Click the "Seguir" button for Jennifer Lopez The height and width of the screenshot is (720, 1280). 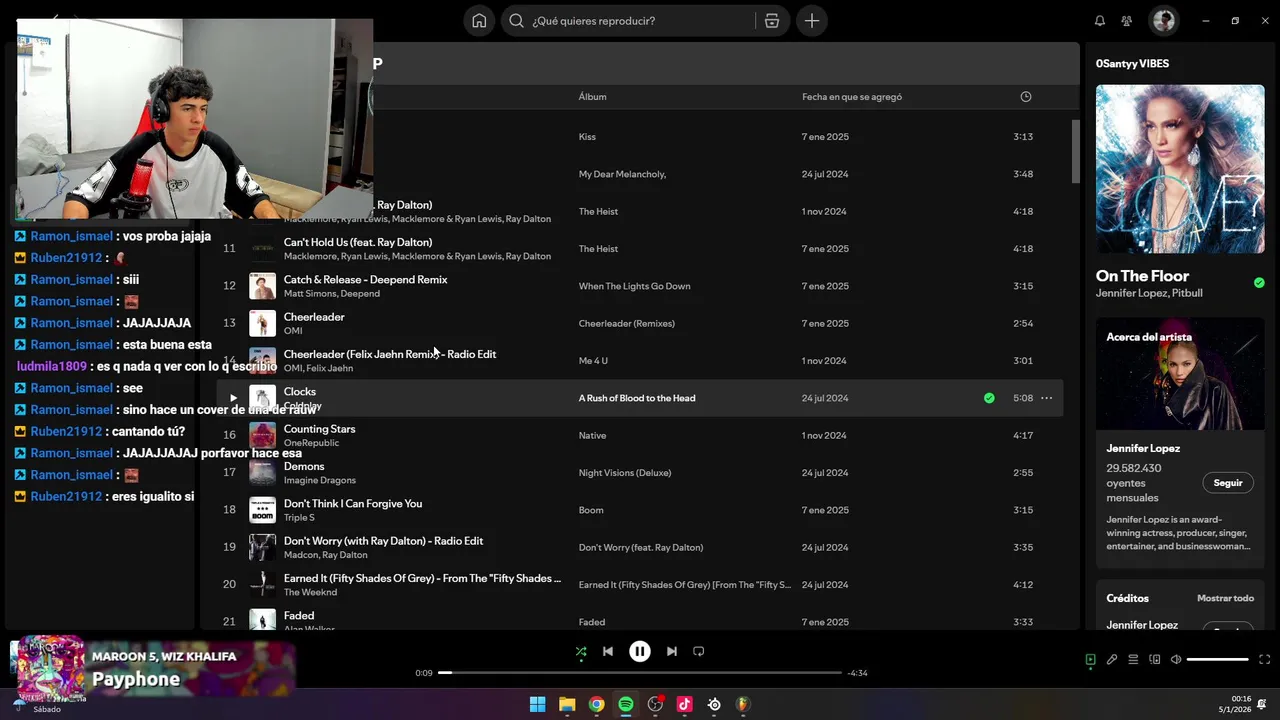tap(1228, 483)
